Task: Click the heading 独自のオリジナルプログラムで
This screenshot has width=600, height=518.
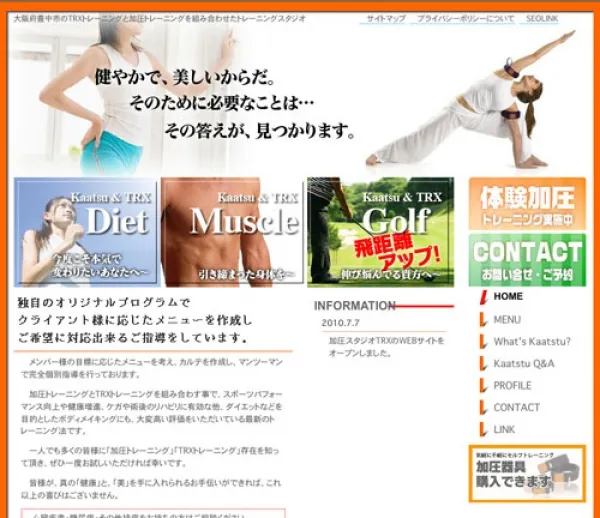Action: tap(104, 303)
